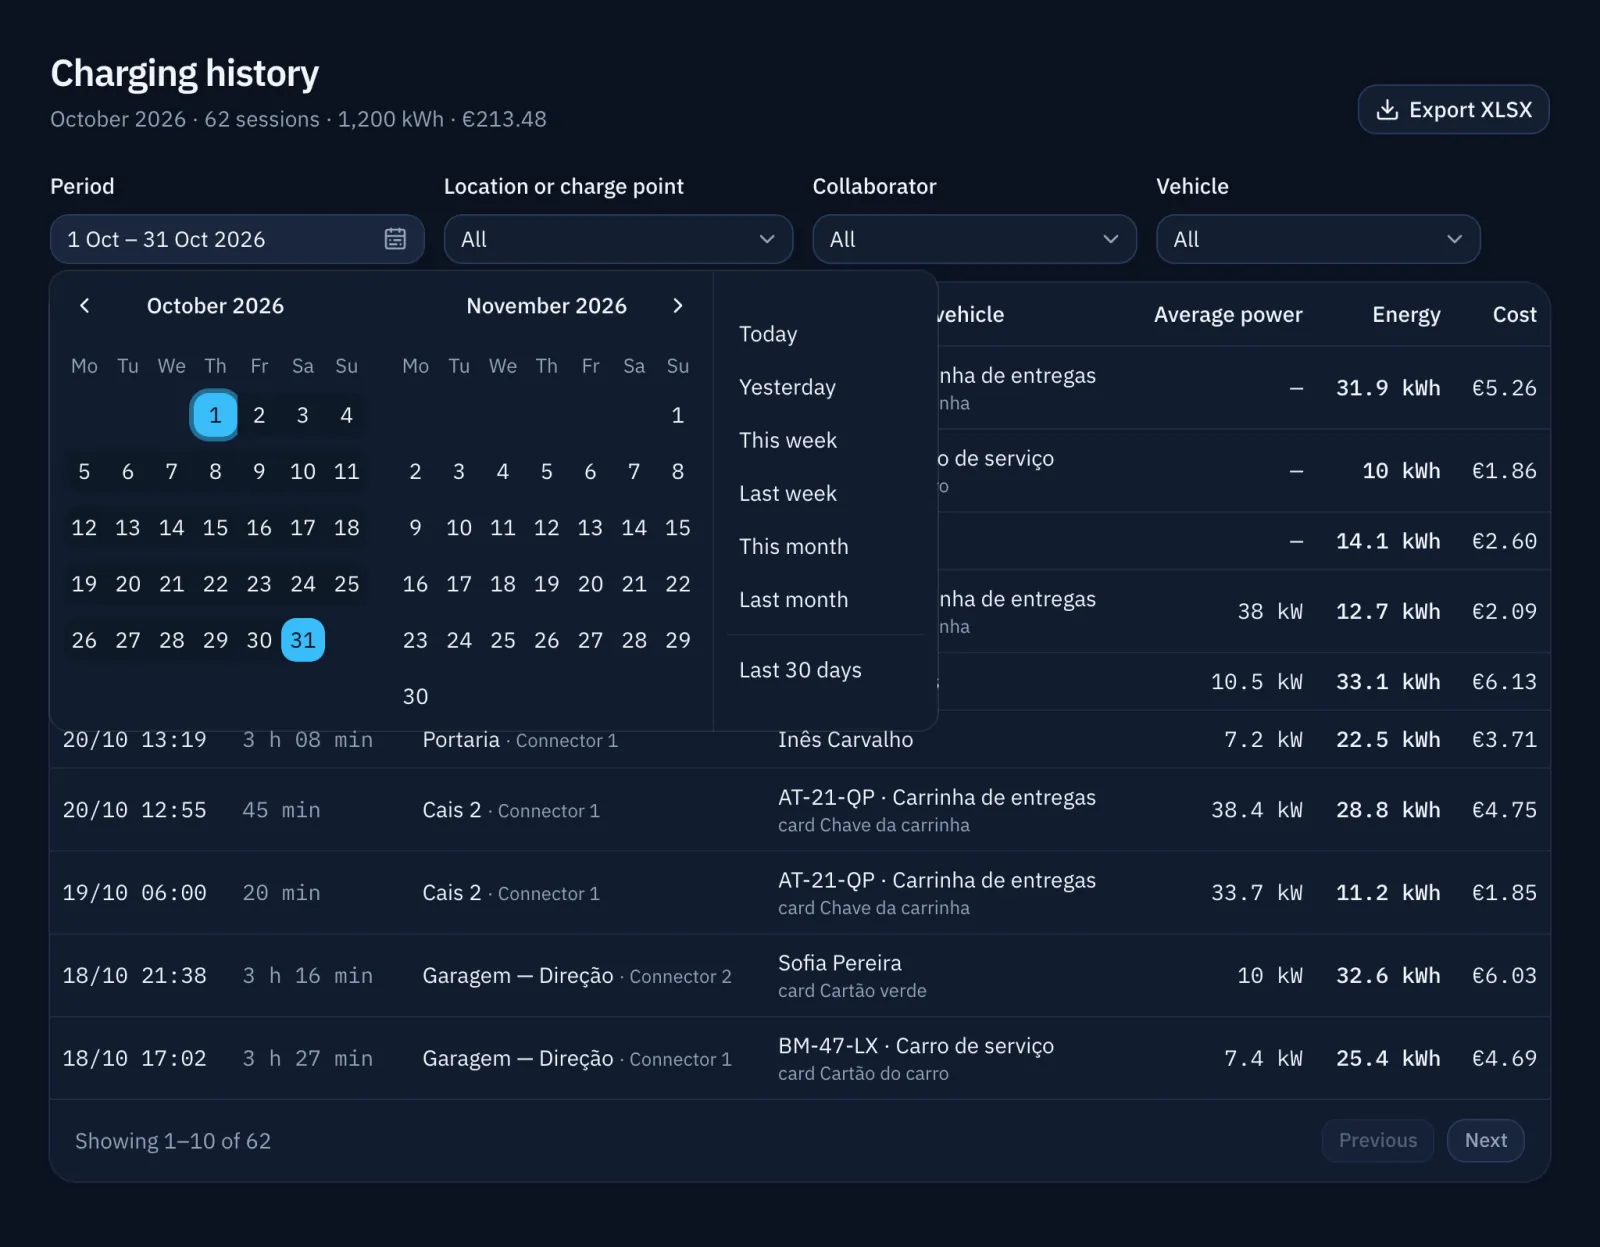Select the Last month preset
Viewport: 1600px width, 1247px height.
click(794, 599)
